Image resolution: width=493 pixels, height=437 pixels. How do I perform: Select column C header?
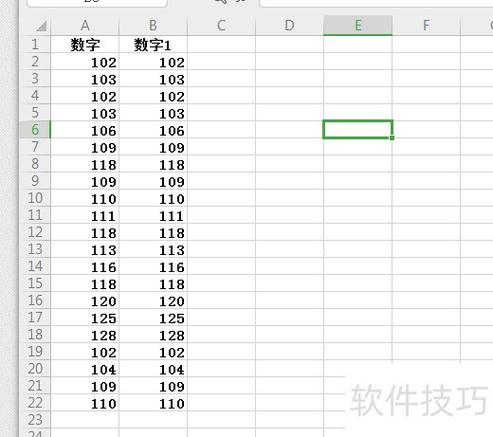(x=221, y=25)
